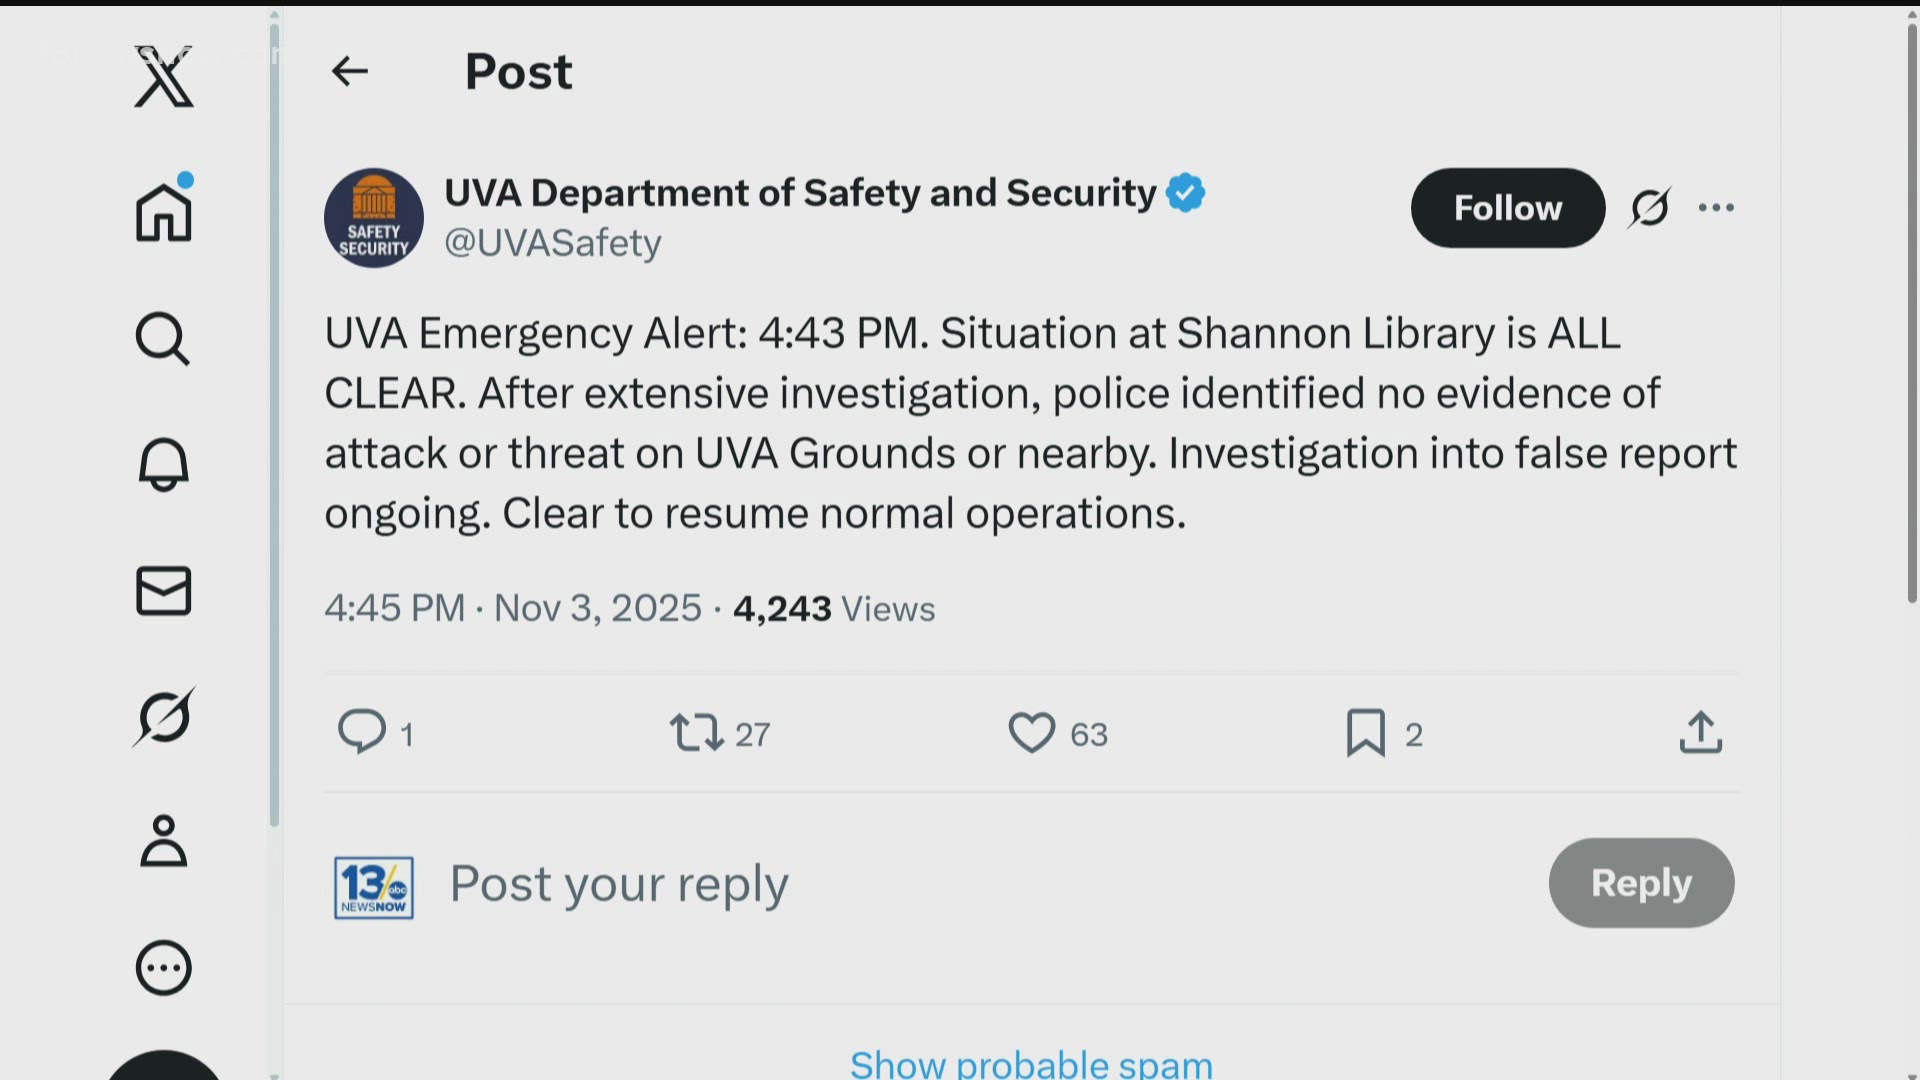Go back using the arrow icon
The height and width of the screenshot is (1080, 1920).
pyautogui.click(x=349, y=71)
